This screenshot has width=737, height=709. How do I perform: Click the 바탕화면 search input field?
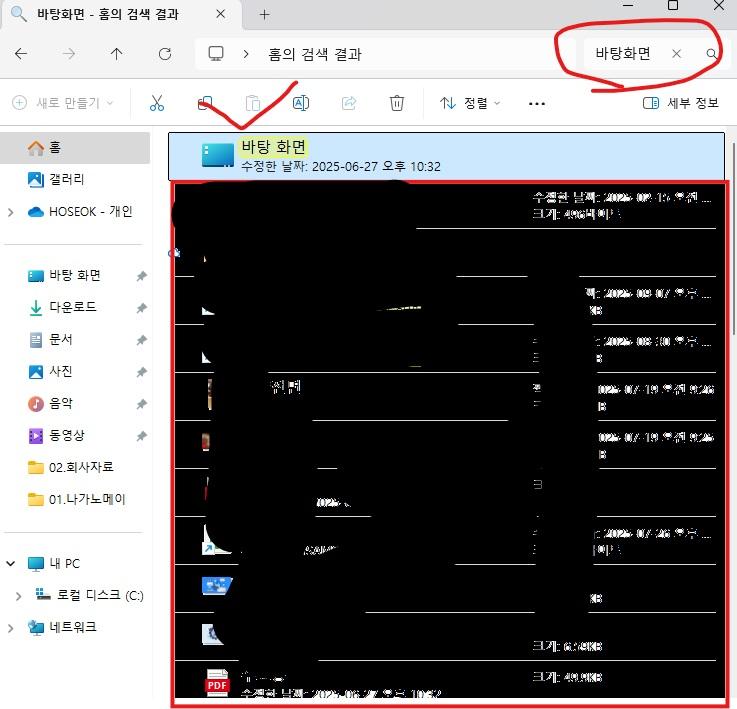point(623,54)
